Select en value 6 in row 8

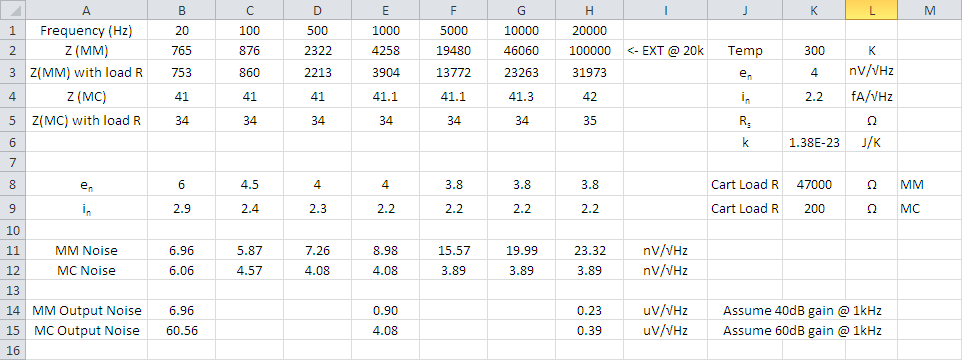(181, 185)
